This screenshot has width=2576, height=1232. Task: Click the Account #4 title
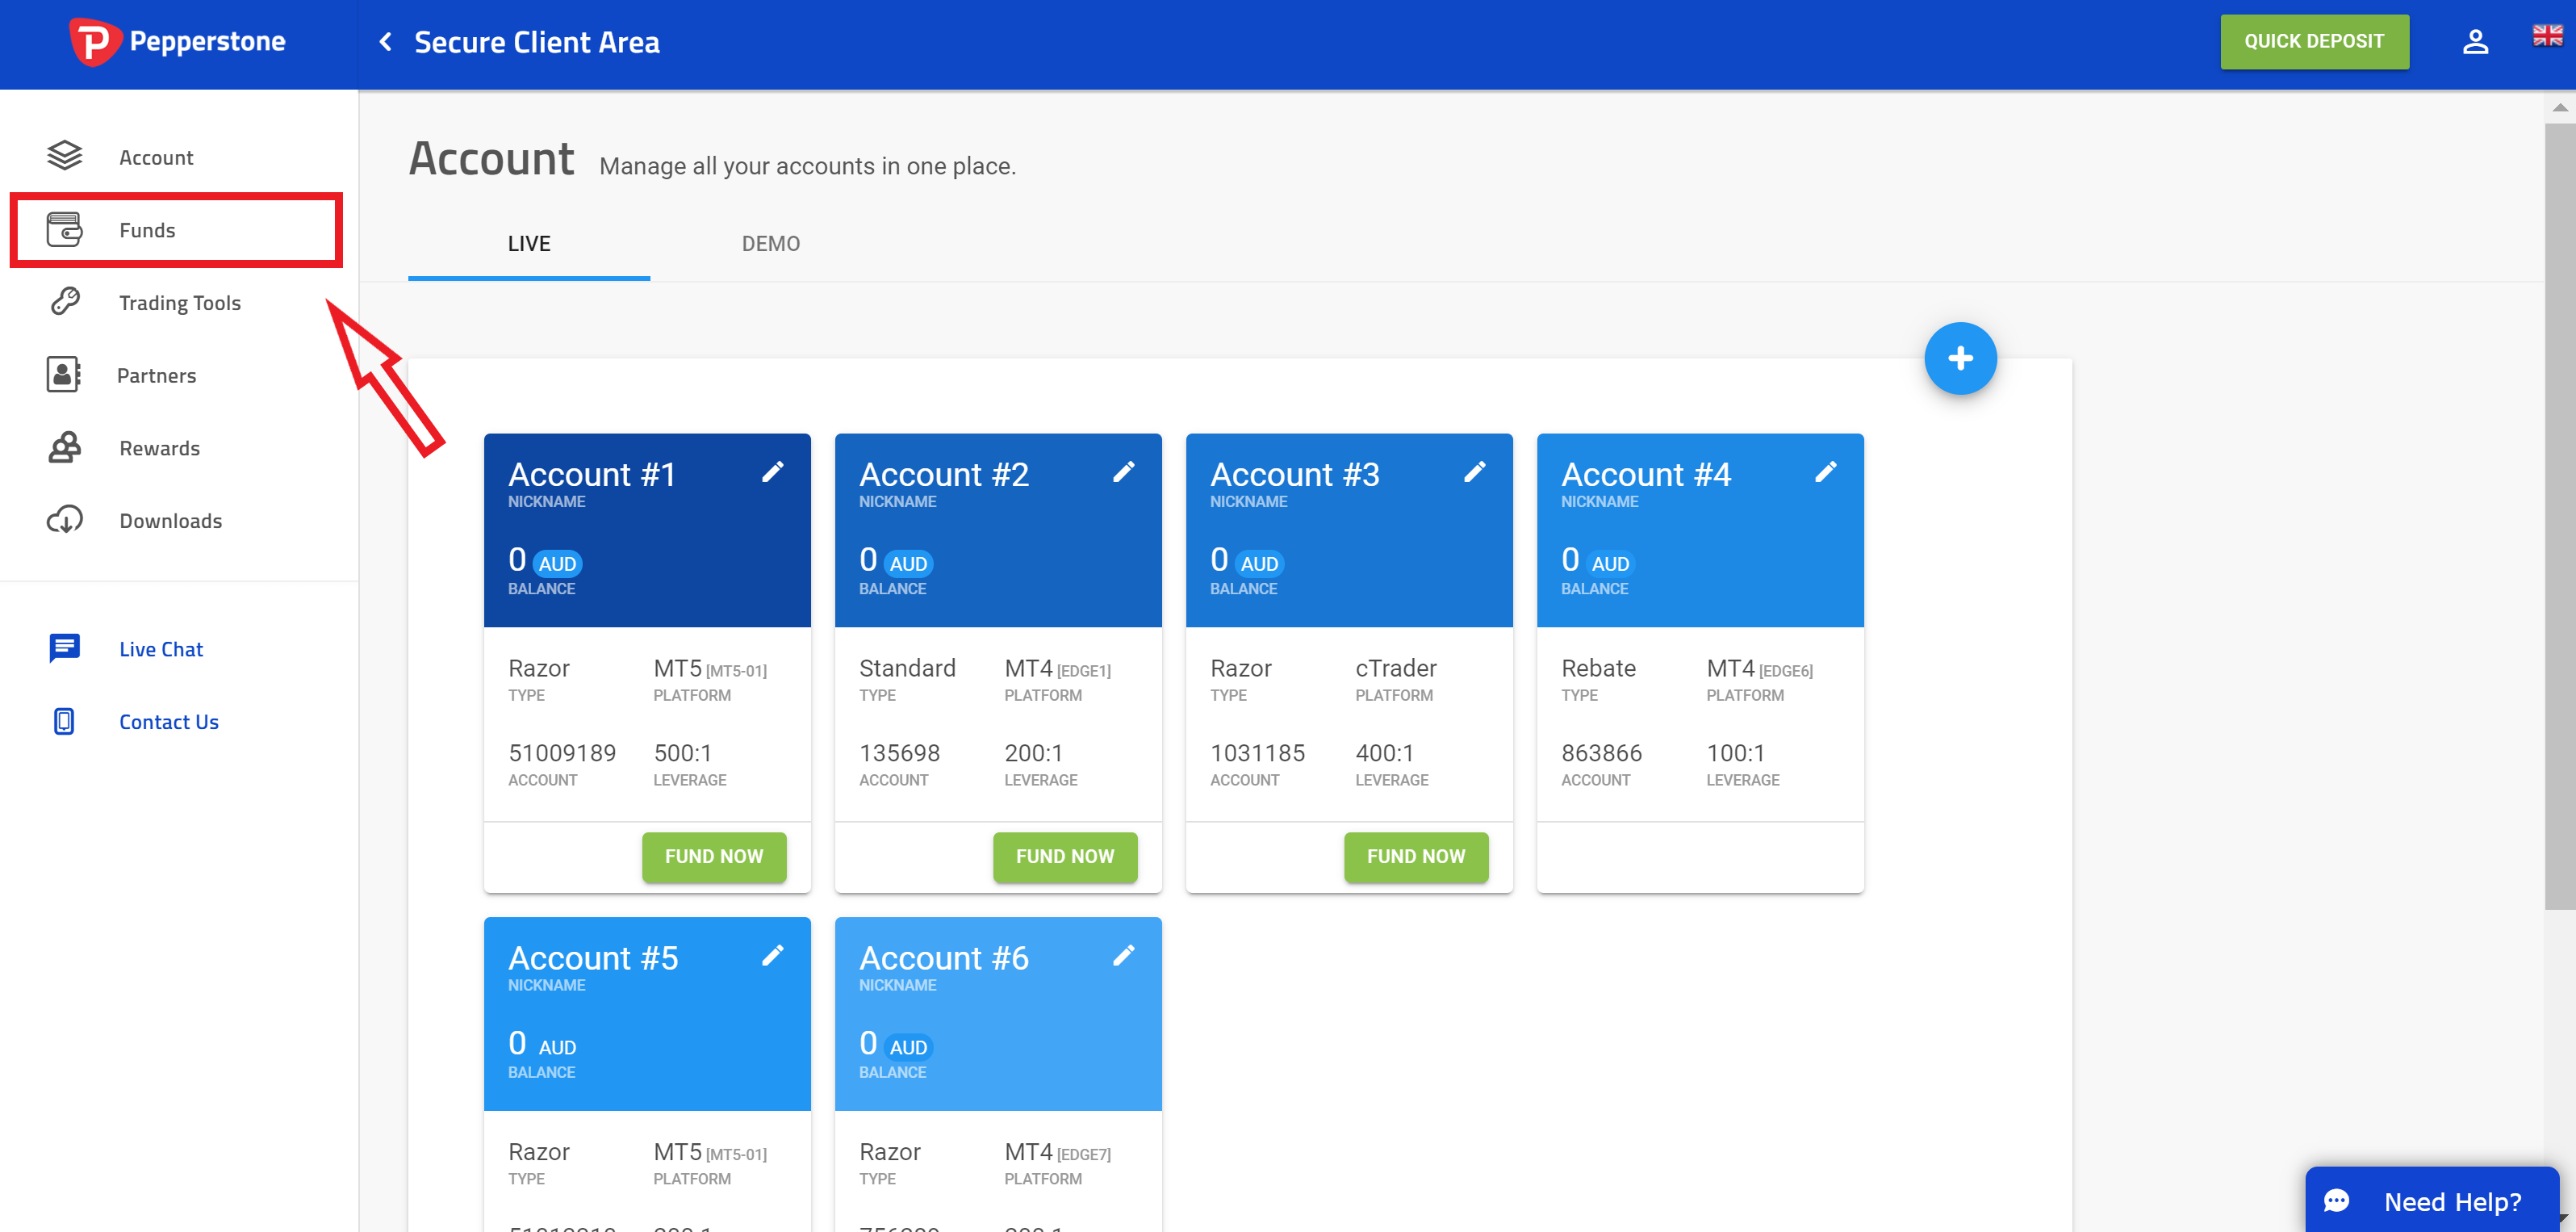click(1646, 474)
